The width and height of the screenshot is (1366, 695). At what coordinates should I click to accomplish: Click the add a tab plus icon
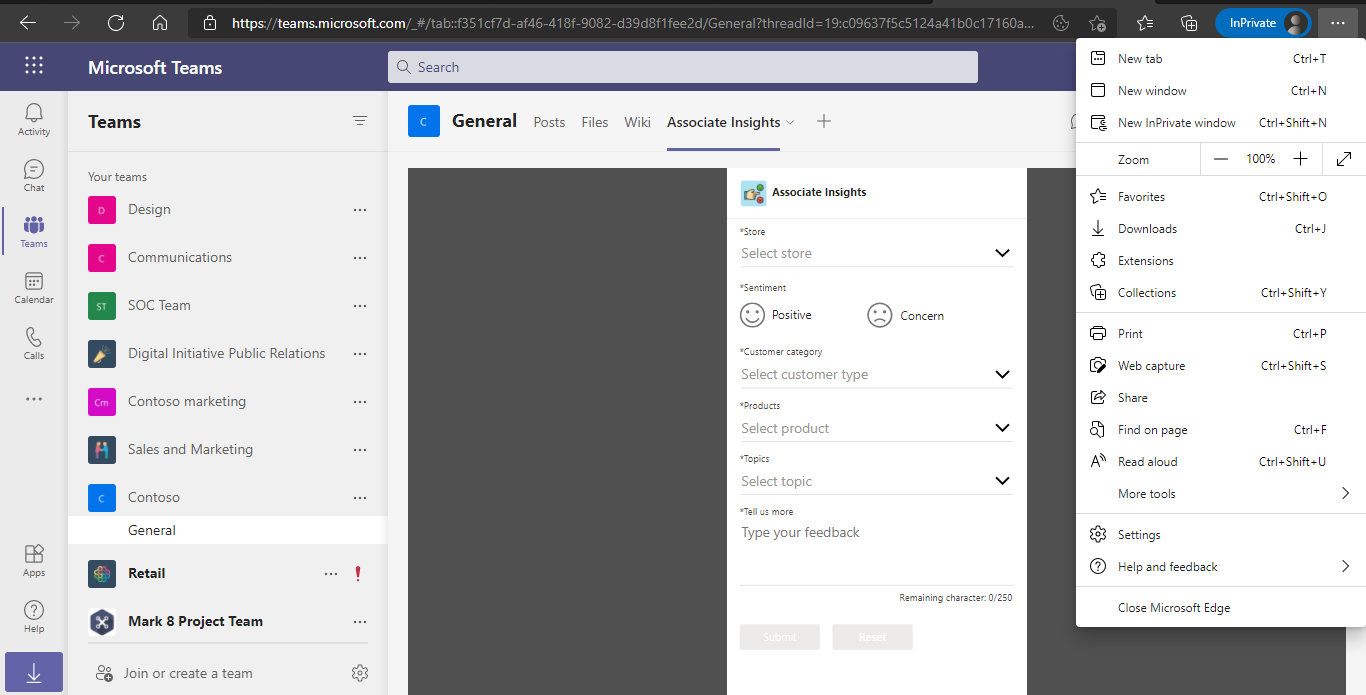coord(824,121)
